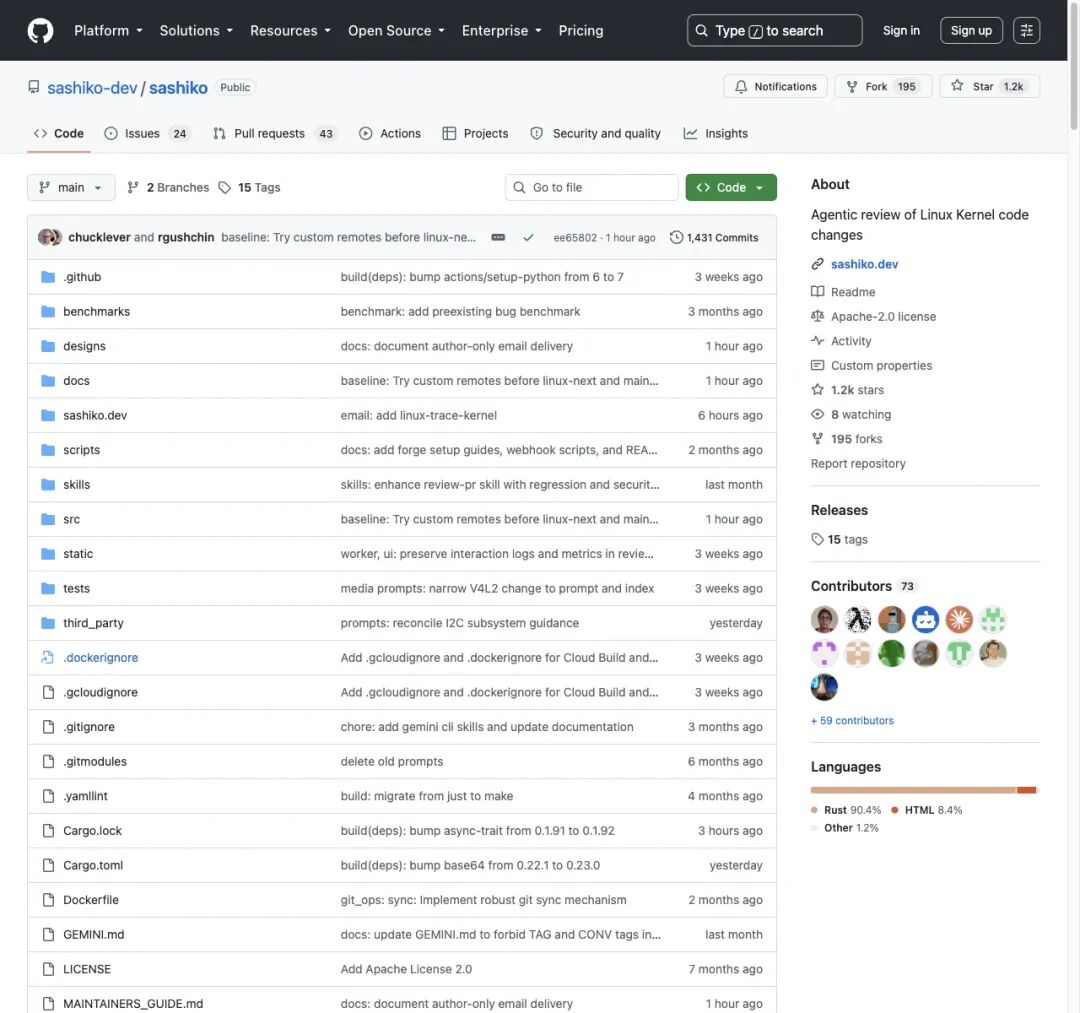This screenshot has height=1013, width=1080.
Task: Click the Activity pulse icon
Action: tap(817, 340)
